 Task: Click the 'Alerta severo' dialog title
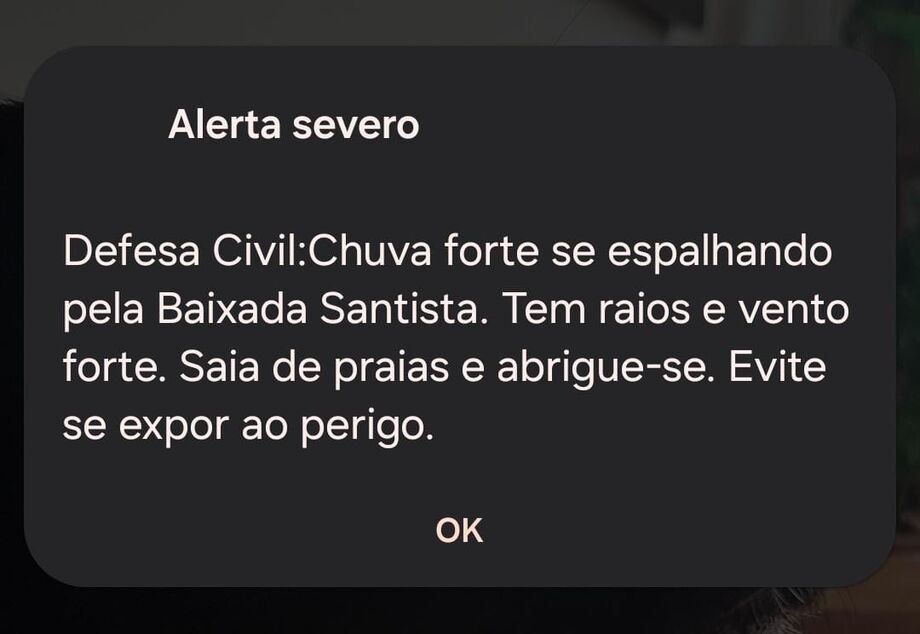point(293,125)
